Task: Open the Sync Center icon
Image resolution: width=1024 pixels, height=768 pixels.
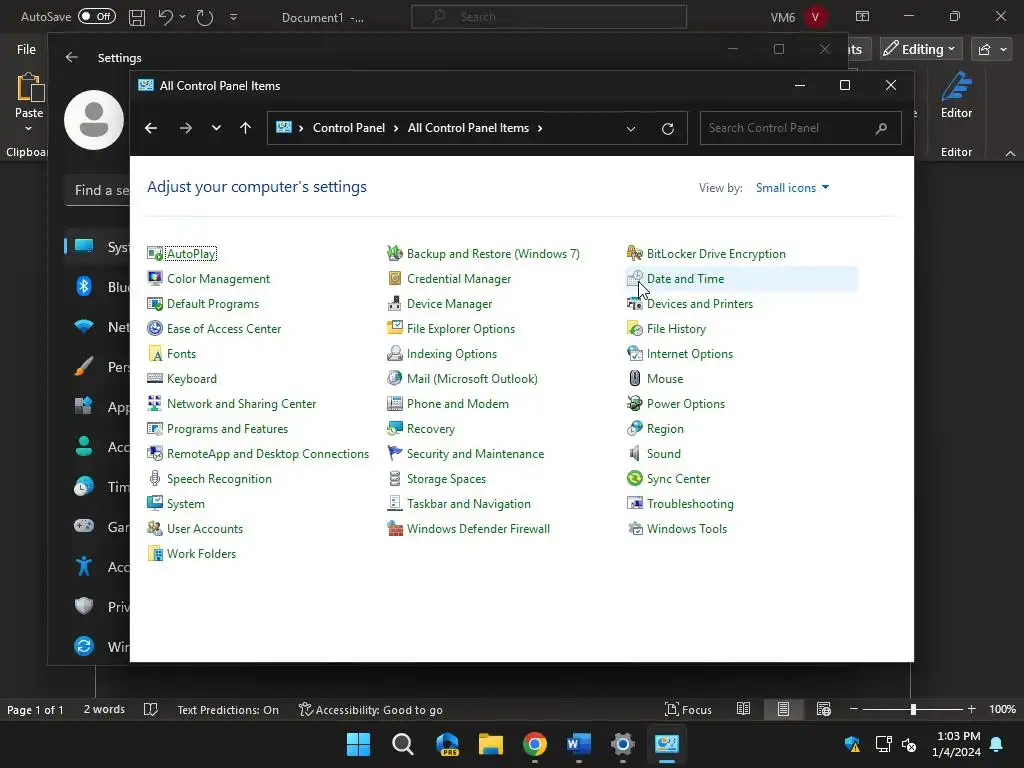Action: tap(635, 479)
